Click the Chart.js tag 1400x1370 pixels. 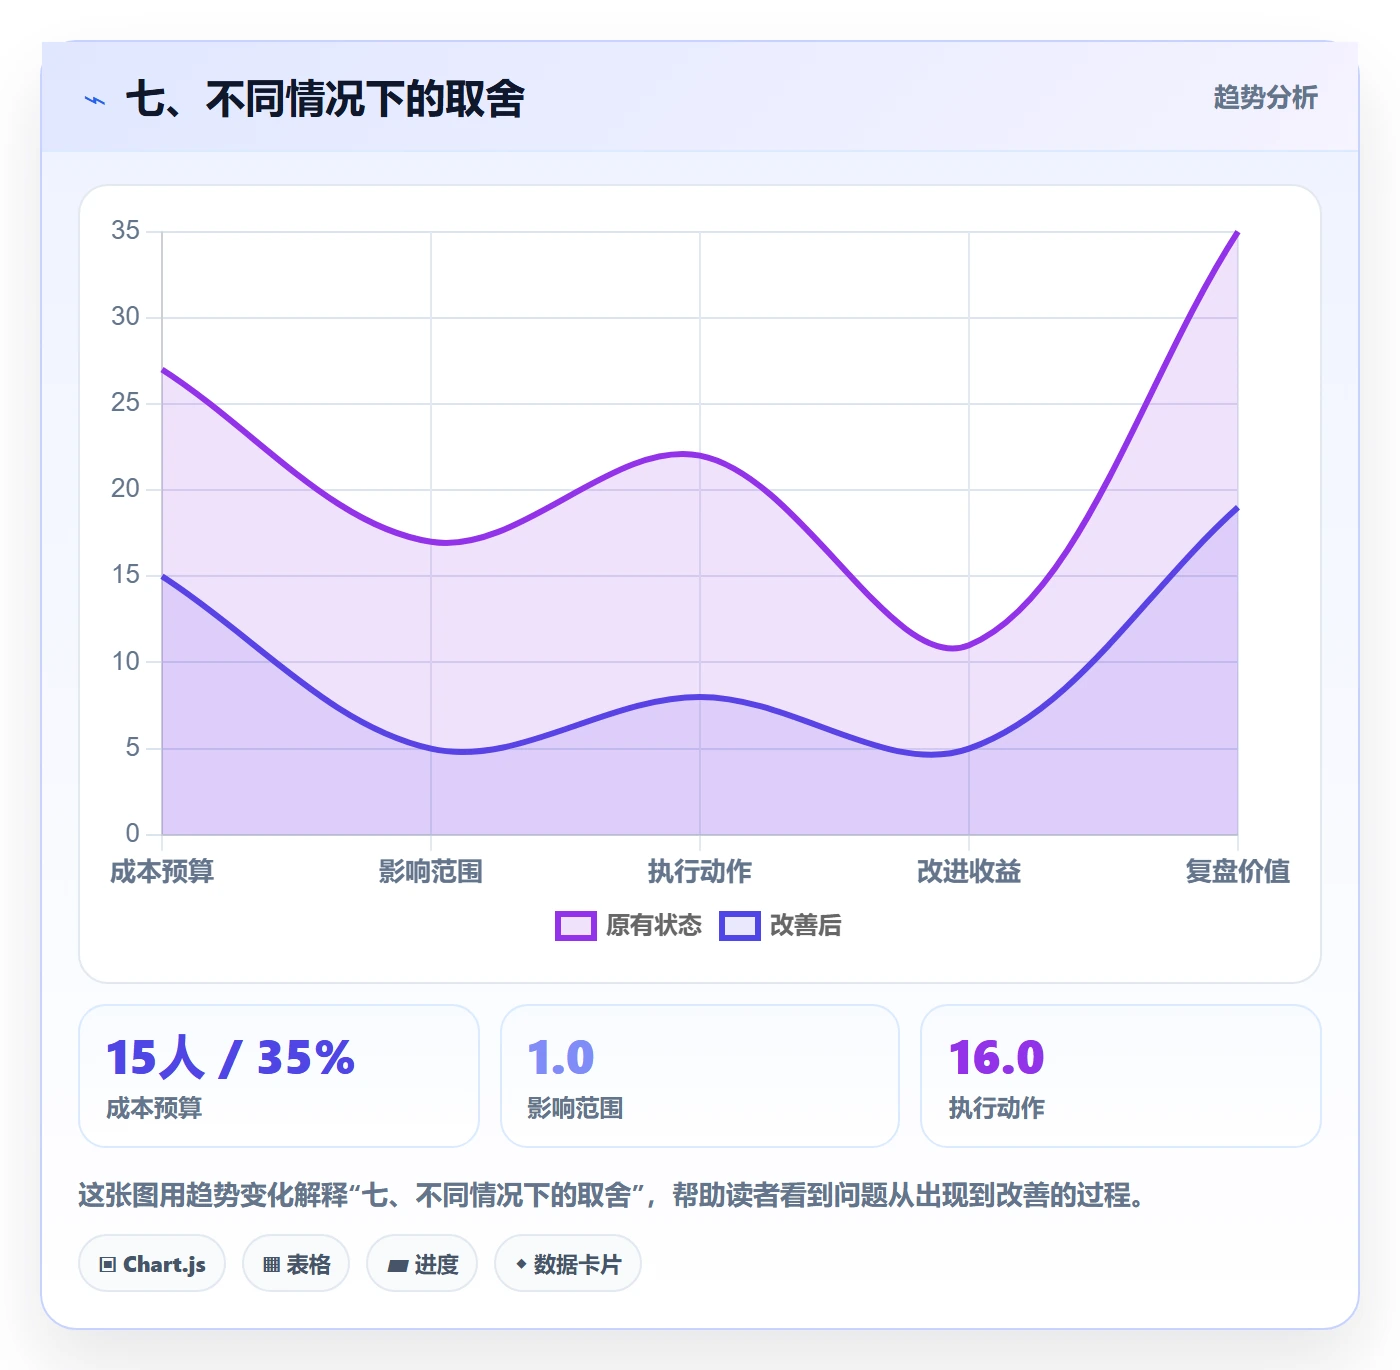click(x=152, y=1264)
